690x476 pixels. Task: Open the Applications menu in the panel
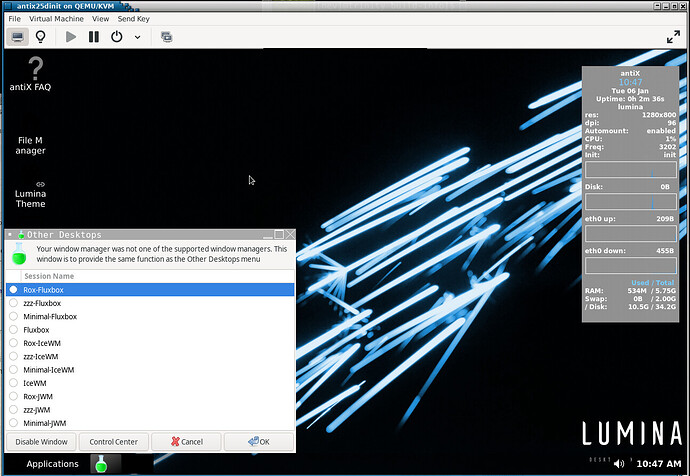point(52,464)
